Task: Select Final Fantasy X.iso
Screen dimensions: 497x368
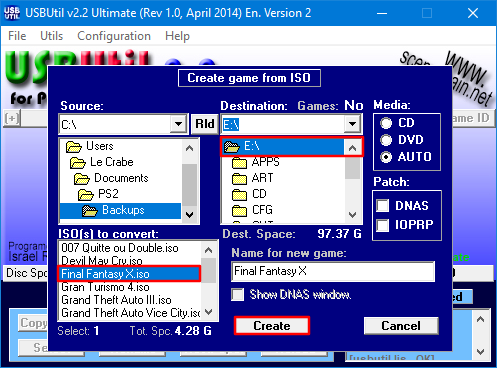Action: click(x=129, y=274)
